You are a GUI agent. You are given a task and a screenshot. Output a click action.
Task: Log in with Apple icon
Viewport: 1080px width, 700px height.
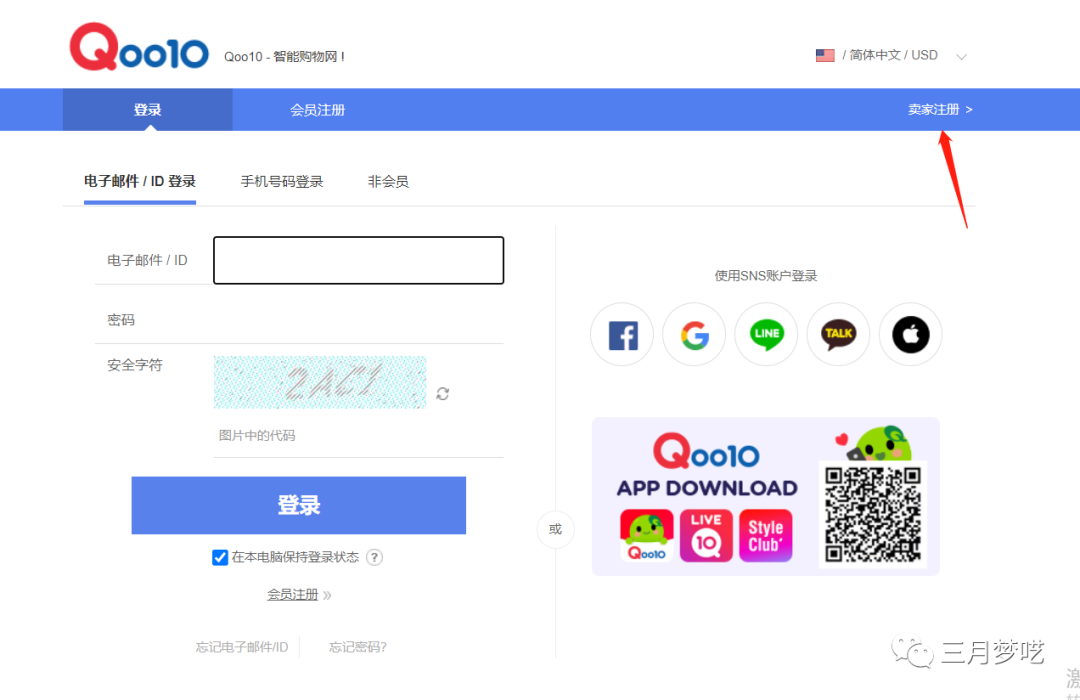click(x=911, y=335)
